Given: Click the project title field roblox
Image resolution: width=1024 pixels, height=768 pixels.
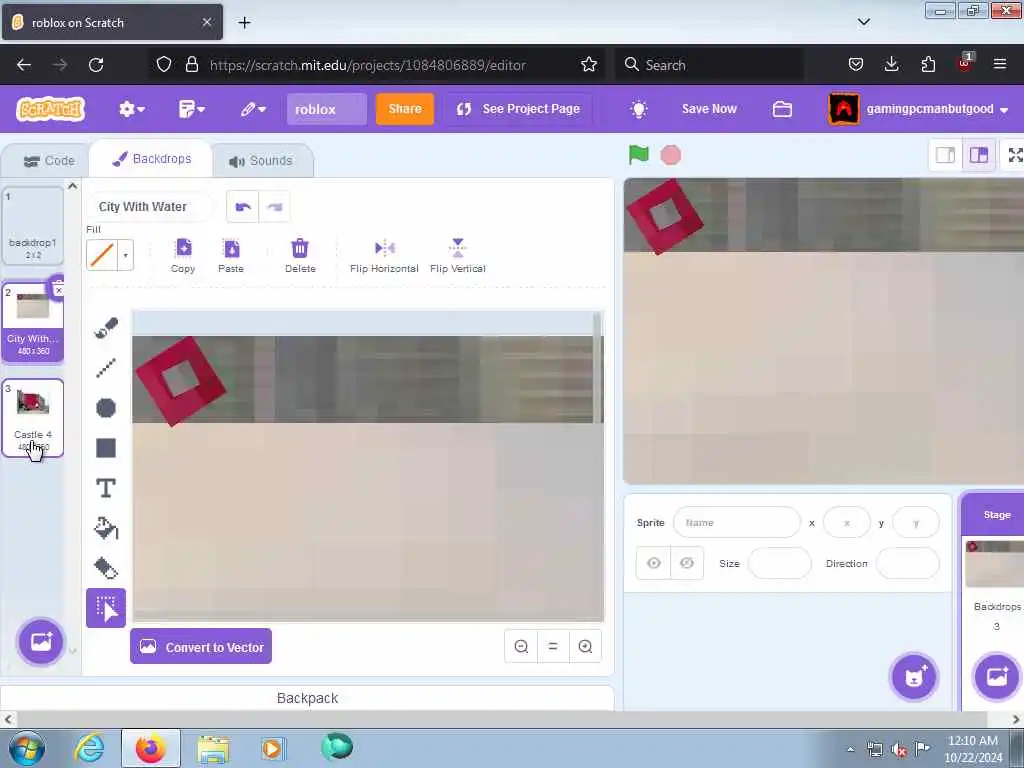Looking at the screenshot, I should 327,109.
